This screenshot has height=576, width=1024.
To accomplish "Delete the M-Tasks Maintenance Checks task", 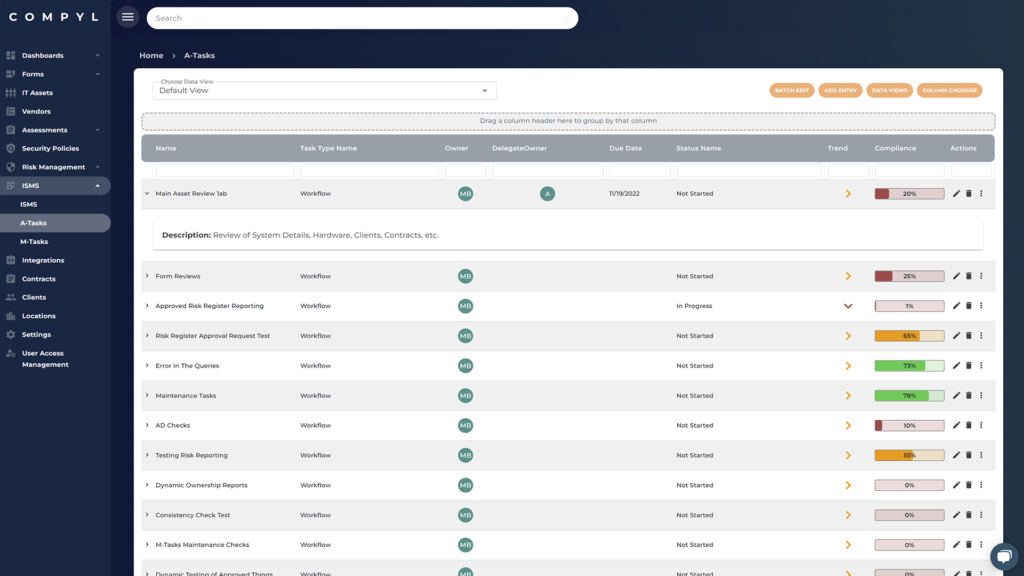I will pyautogui.click(x=968, y=545).
